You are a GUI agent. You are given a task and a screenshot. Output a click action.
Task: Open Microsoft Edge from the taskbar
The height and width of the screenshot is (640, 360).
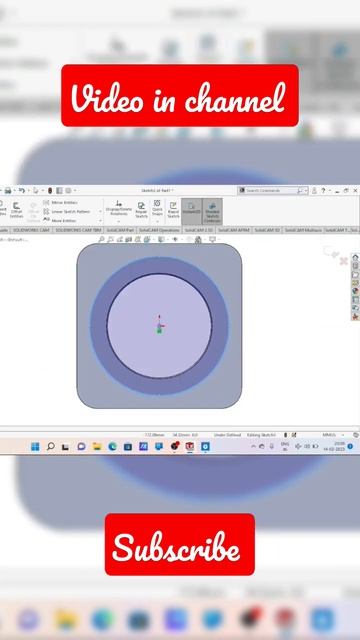(x=112, y=447)
